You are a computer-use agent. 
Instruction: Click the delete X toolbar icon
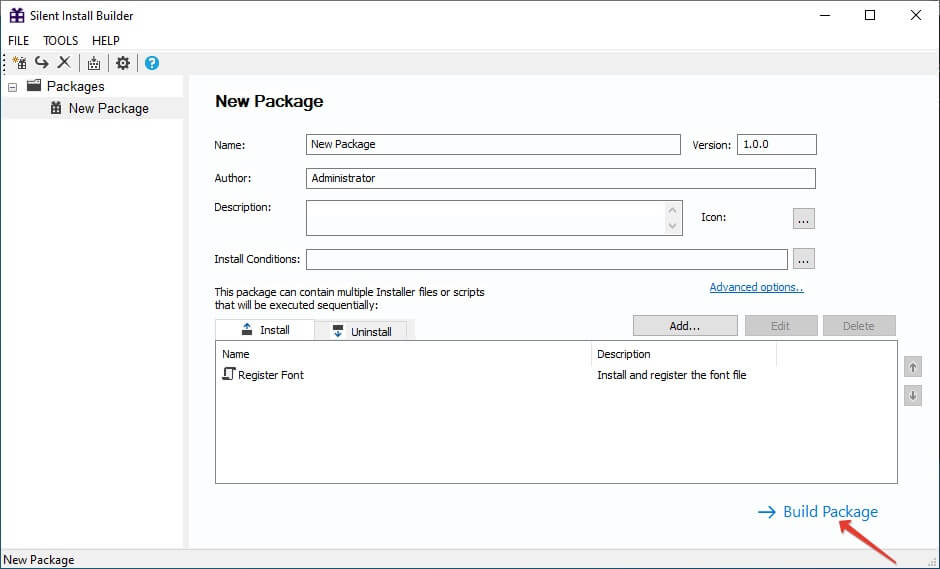click(64, 62)
